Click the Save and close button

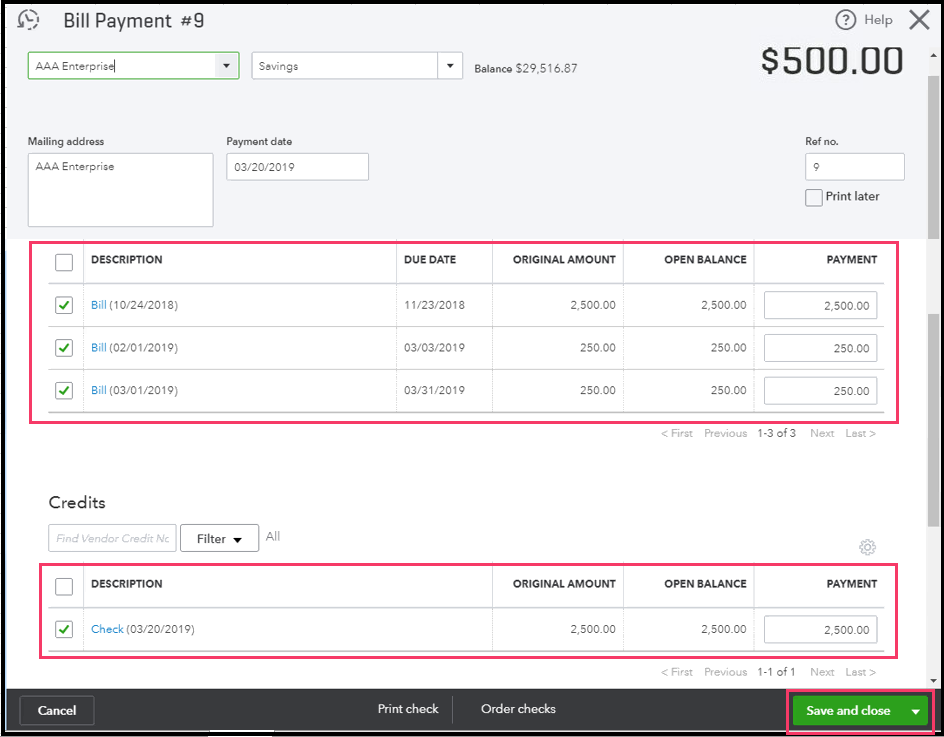[848, 711]
